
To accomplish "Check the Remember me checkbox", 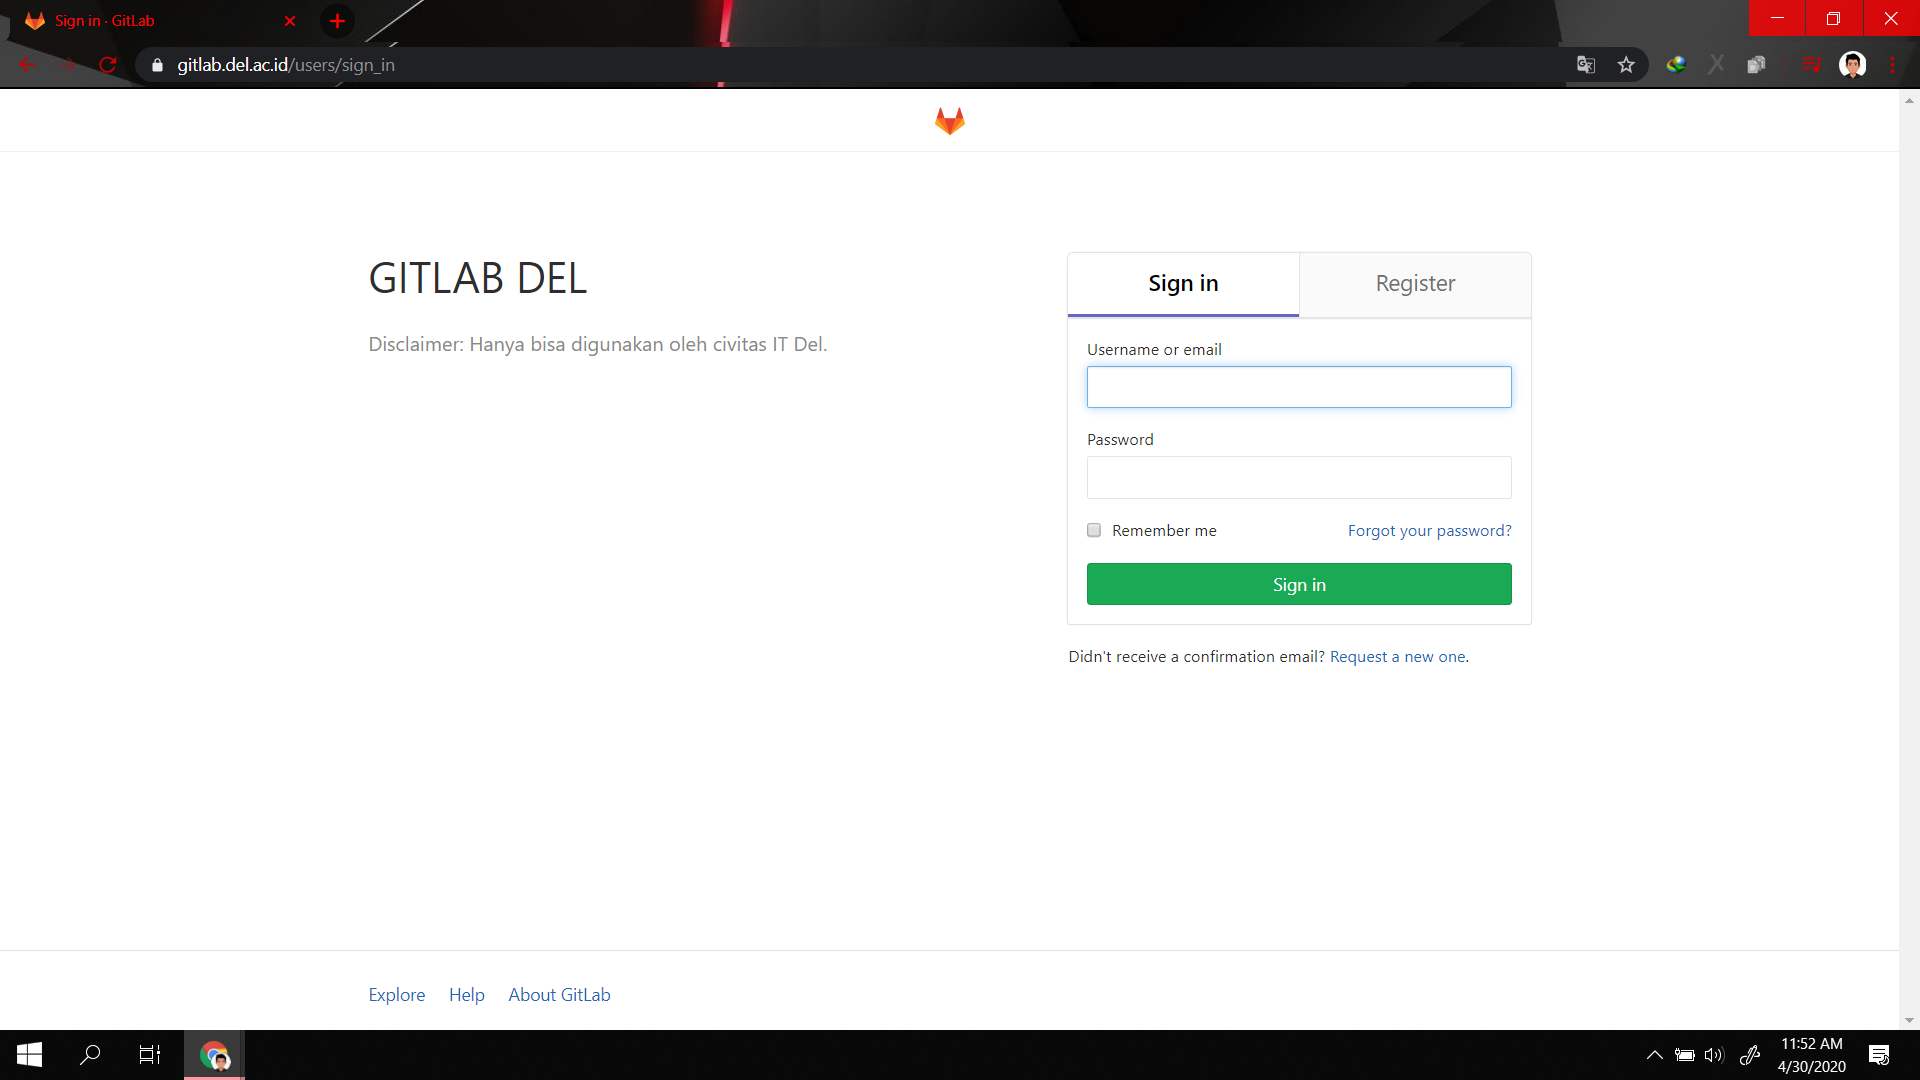I will [1094, 530].
